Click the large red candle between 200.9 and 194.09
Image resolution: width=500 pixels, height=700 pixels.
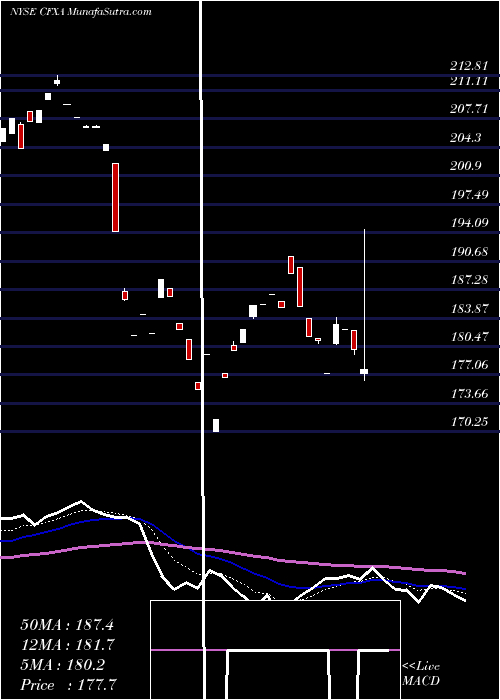tap(115, 197)
